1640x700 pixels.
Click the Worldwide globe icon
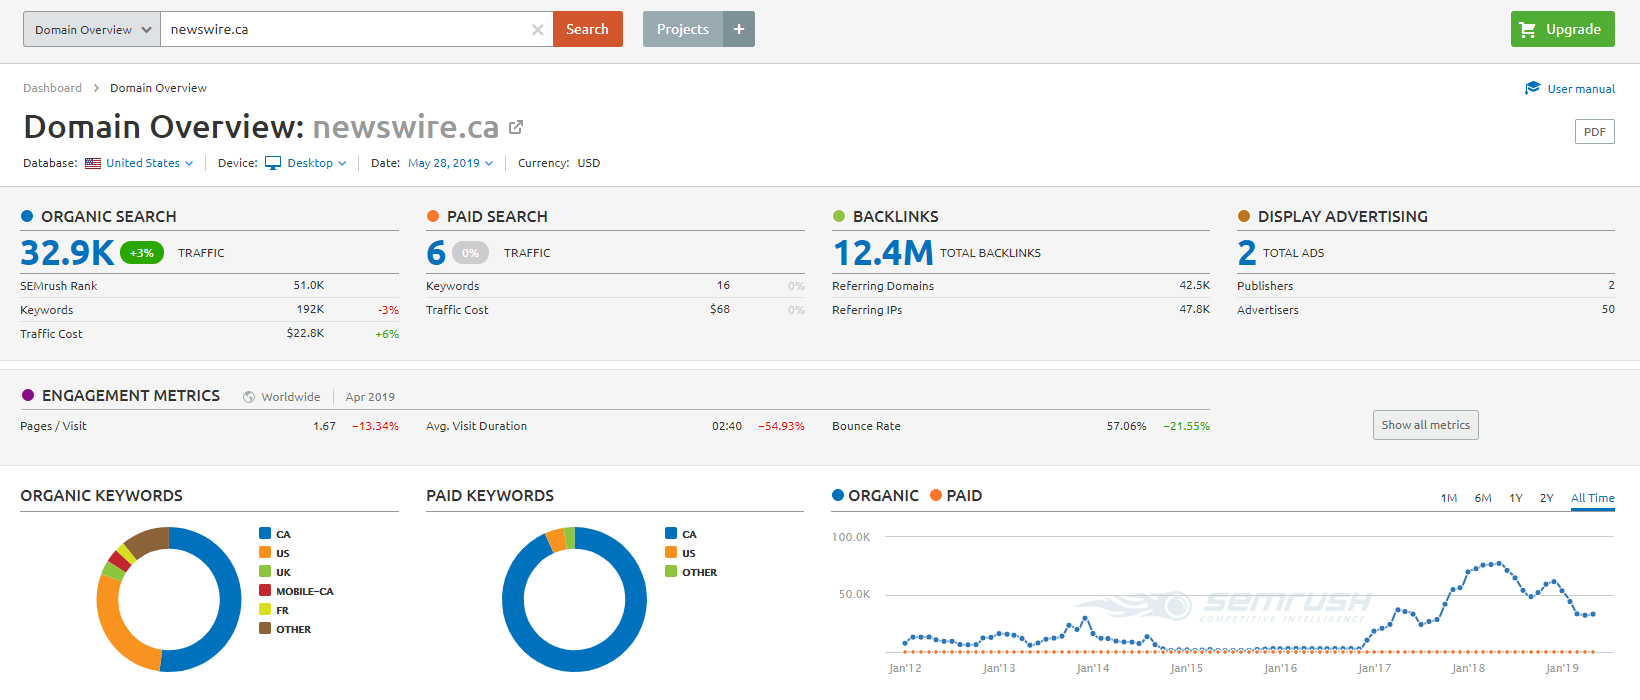(x=249, y=397)
